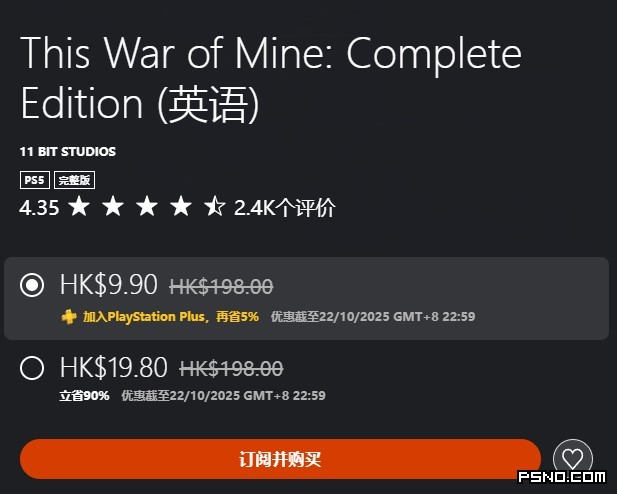
Task: Click the PSNO.COM watermark
Action: (x=561, y=477)
